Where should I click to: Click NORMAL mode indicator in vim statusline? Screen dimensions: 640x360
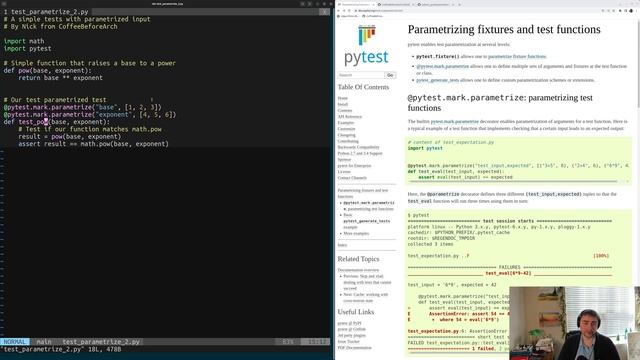pyautogui.click(x=15, y=342)
